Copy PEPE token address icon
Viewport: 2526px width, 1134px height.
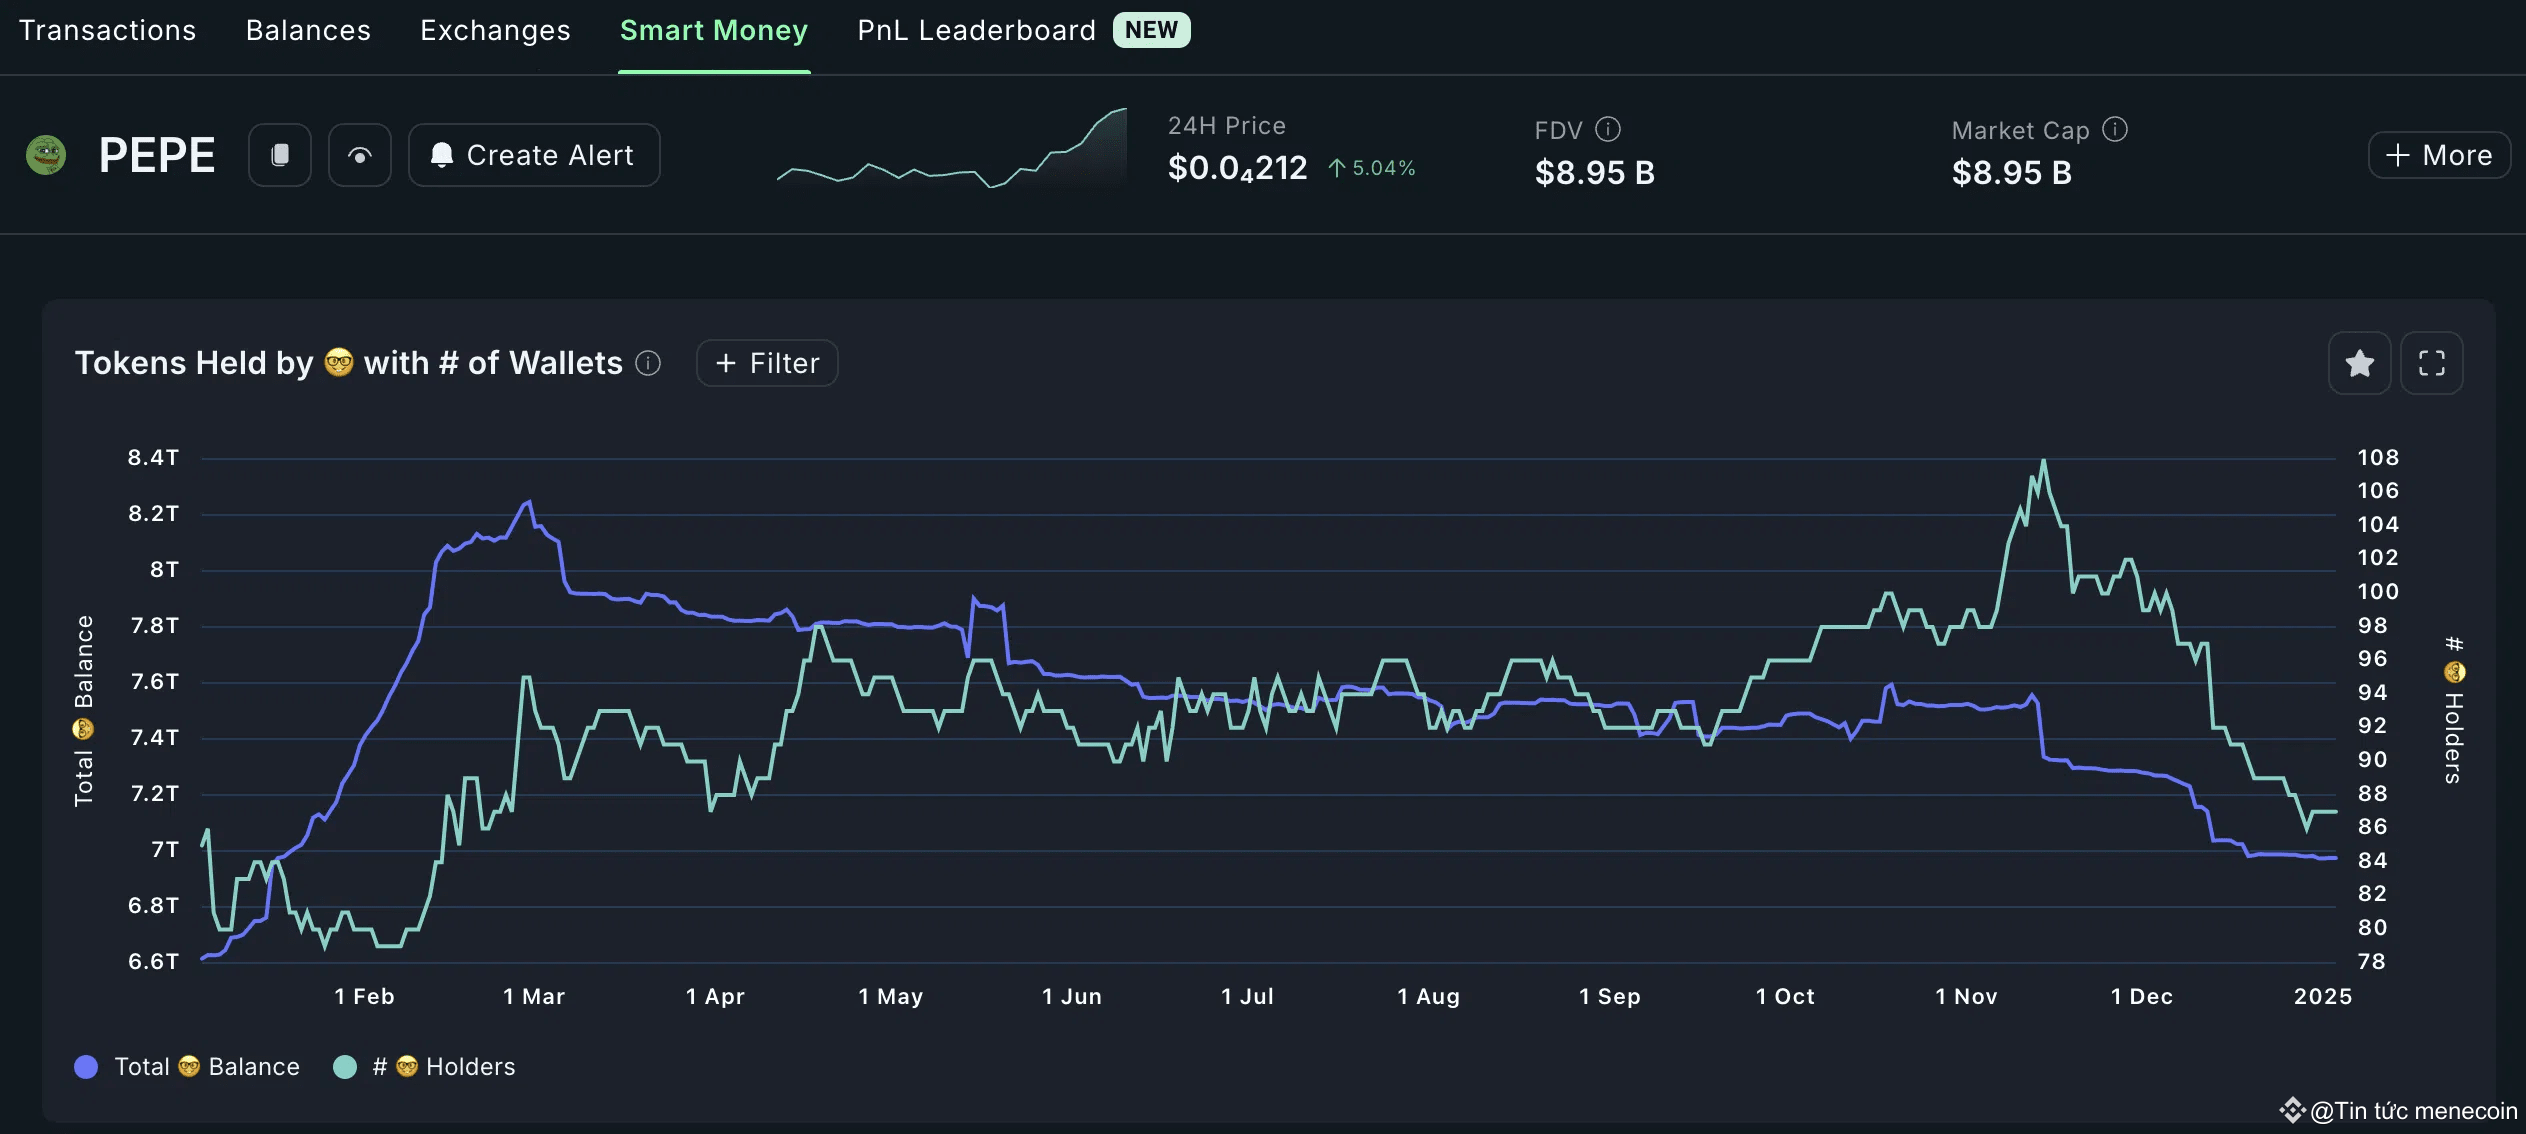(280, 155)
